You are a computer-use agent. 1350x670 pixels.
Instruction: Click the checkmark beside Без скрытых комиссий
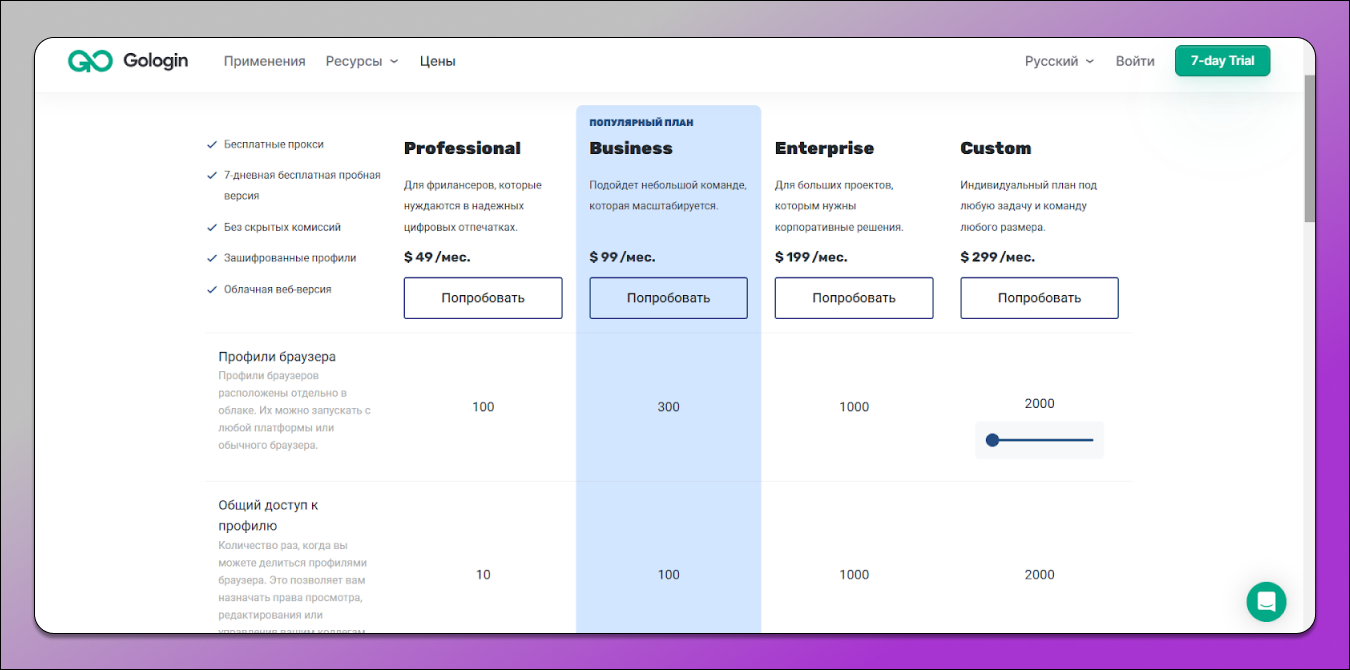pyautogui.click(x=211, y=227)
